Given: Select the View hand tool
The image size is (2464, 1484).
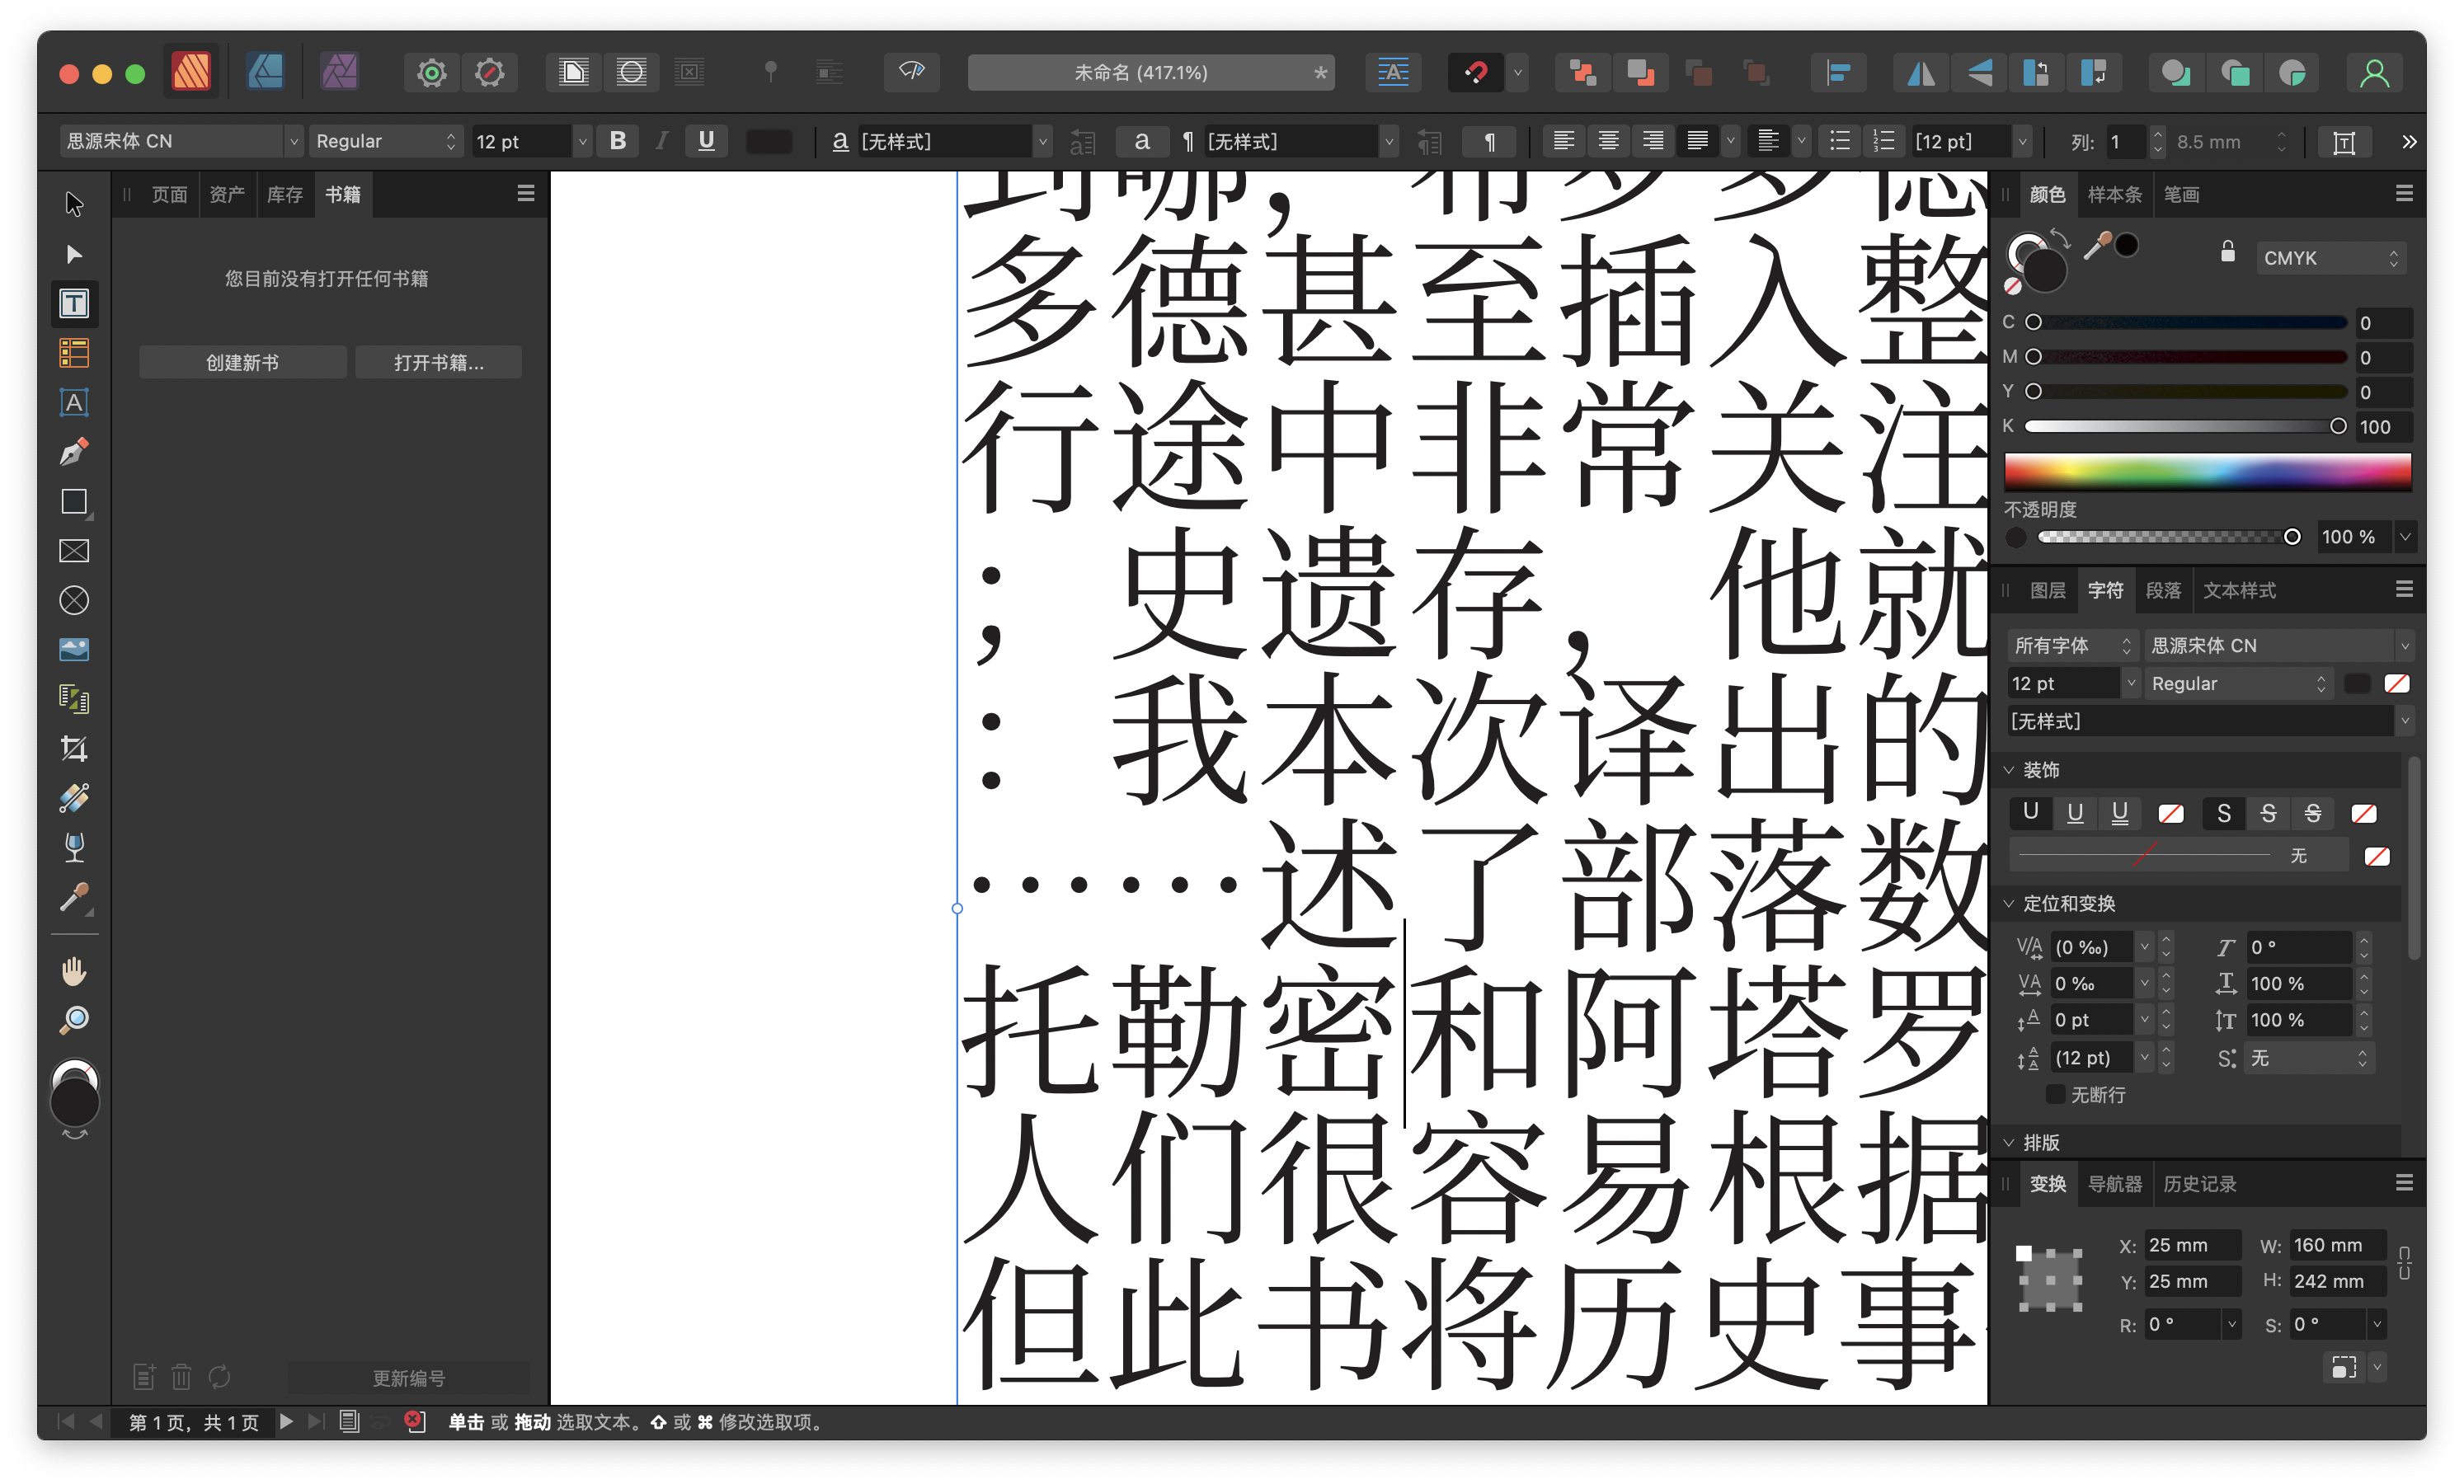Looking at the screenshot, I should 74,971.
